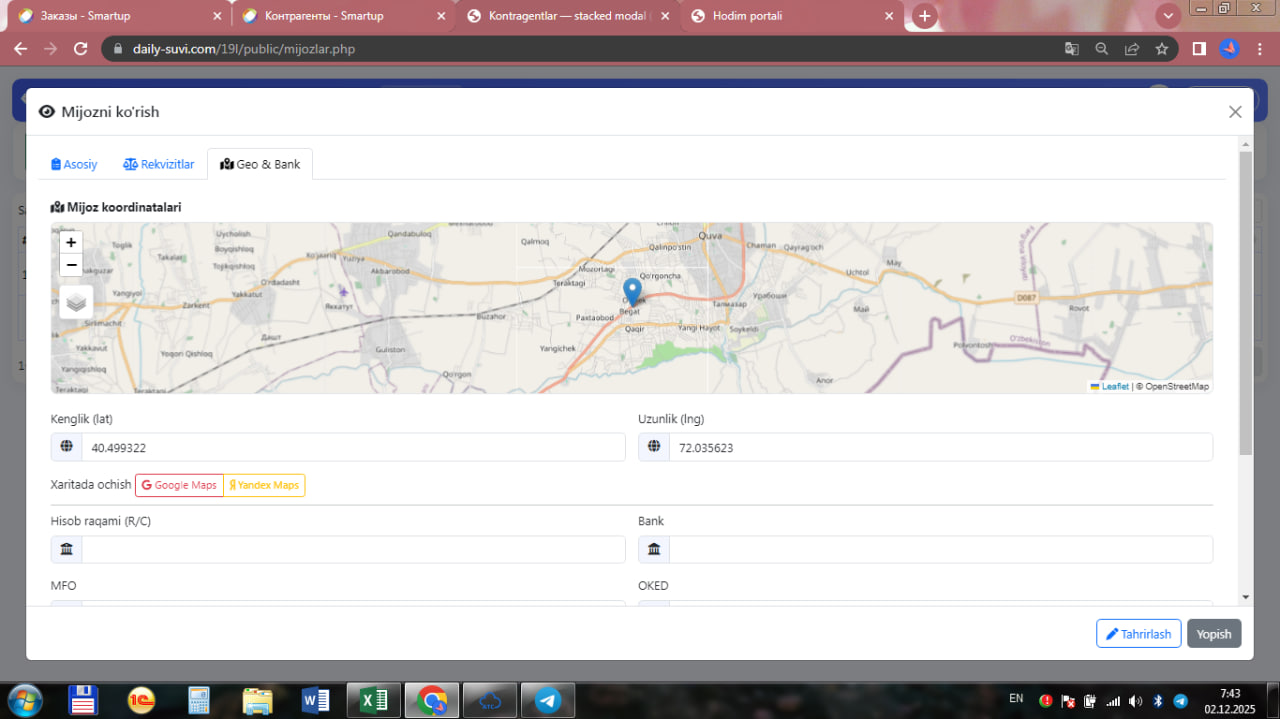Image resolution: width=1280 pixels, height=719 pixels.
Task: Zoom in on the map
Action: [71, 242]
